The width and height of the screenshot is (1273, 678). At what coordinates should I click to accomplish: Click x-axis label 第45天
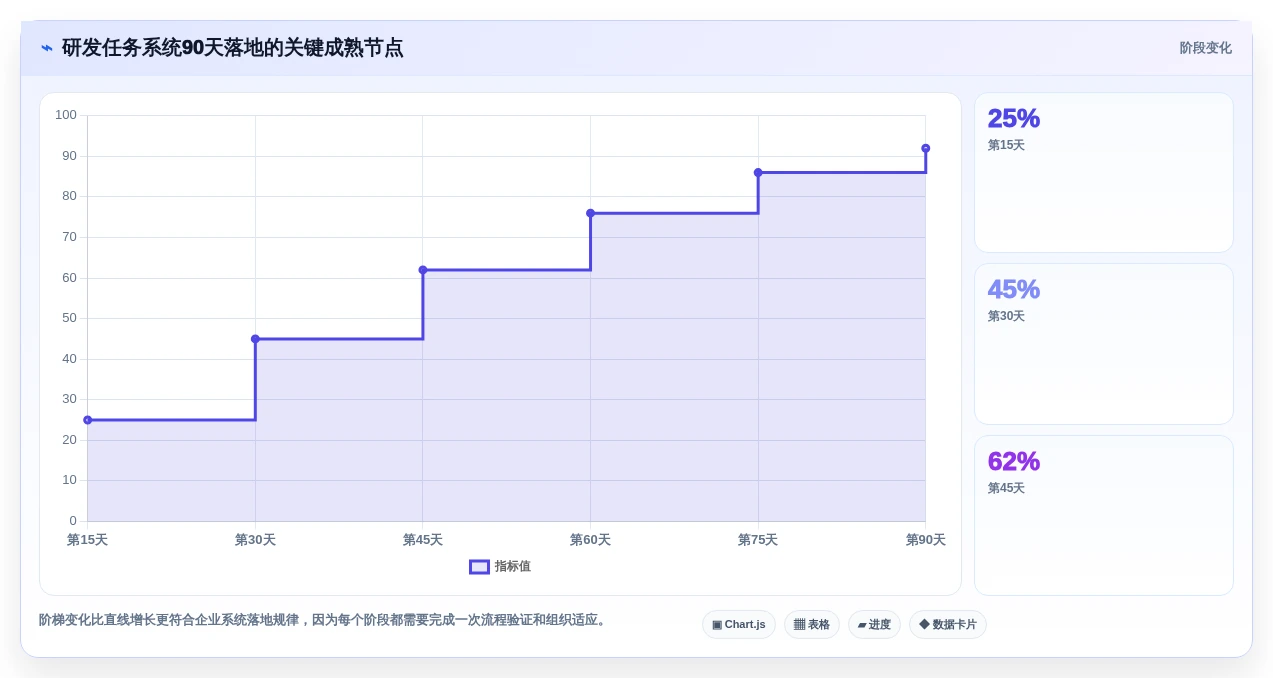point(423,540)
